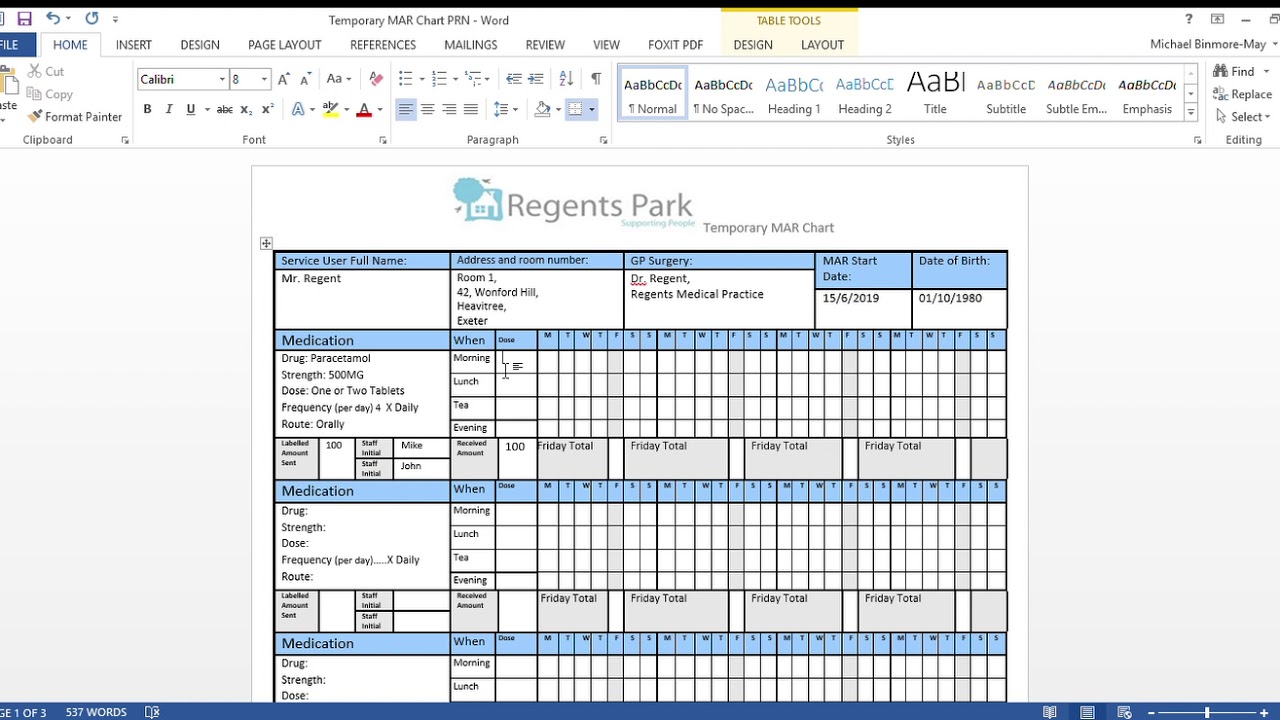Click the Copy button
1280x720 pixels.
click(x=50, y=94)
